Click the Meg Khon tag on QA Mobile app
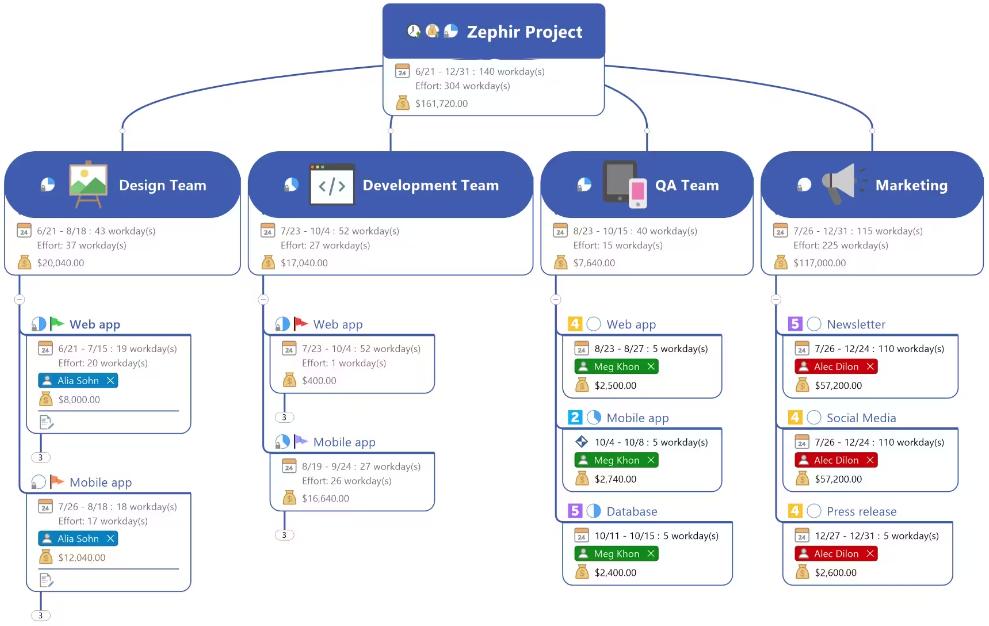 click(x=616, y=460)
